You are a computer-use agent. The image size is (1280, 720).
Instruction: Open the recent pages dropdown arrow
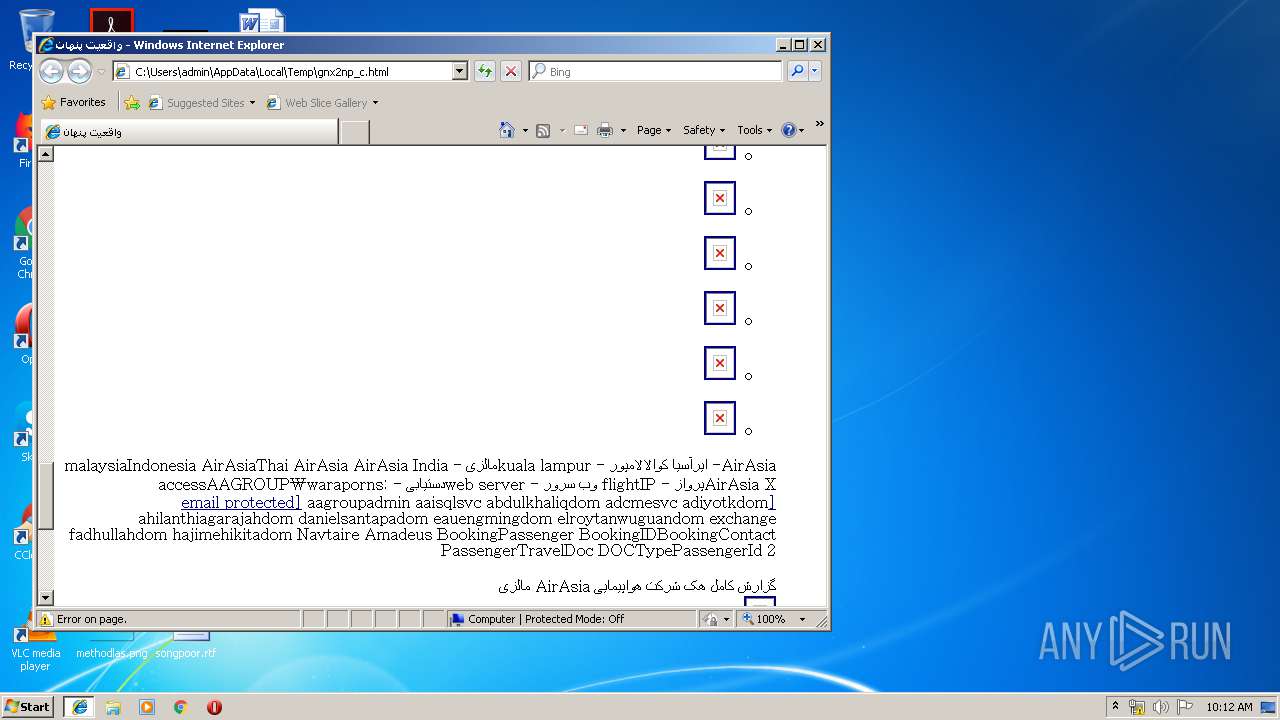(101, 72)
